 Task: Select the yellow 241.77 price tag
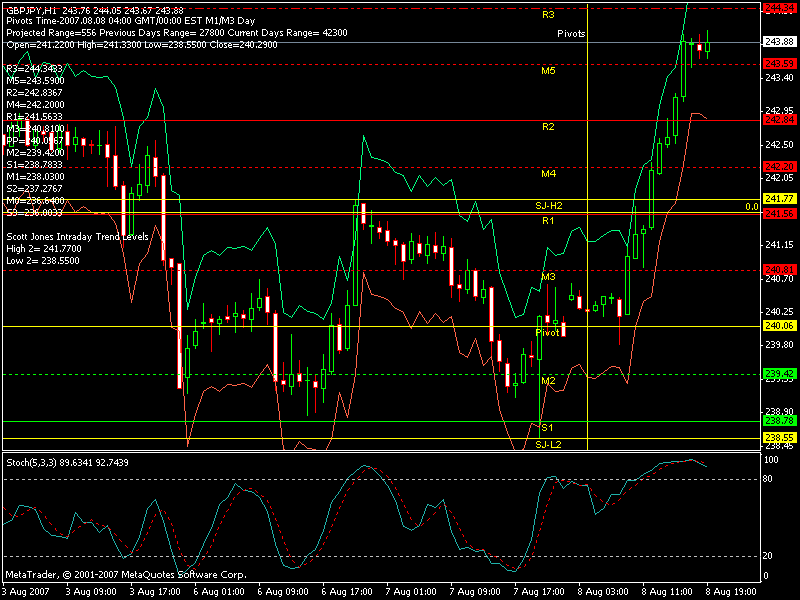point(778,199)
